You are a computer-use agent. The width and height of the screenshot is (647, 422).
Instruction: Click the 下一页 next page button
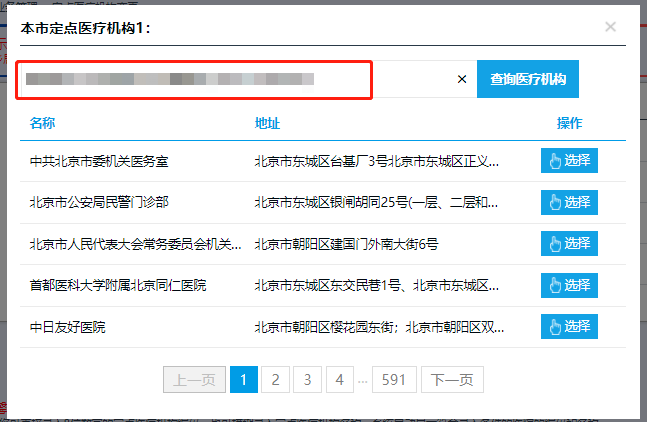452,380
